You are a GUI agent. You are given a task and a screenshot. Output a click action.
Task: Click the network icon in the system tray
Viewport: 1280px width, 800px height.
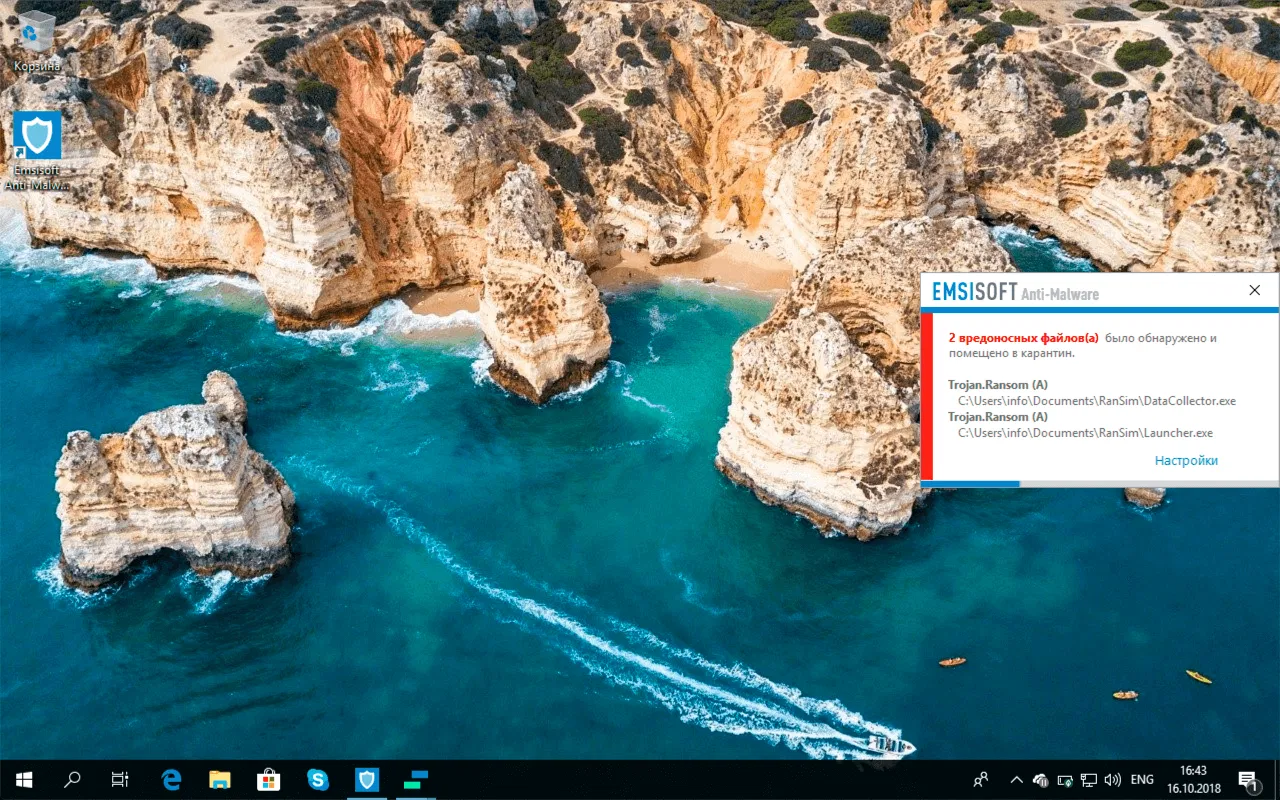coord(1090,780)
